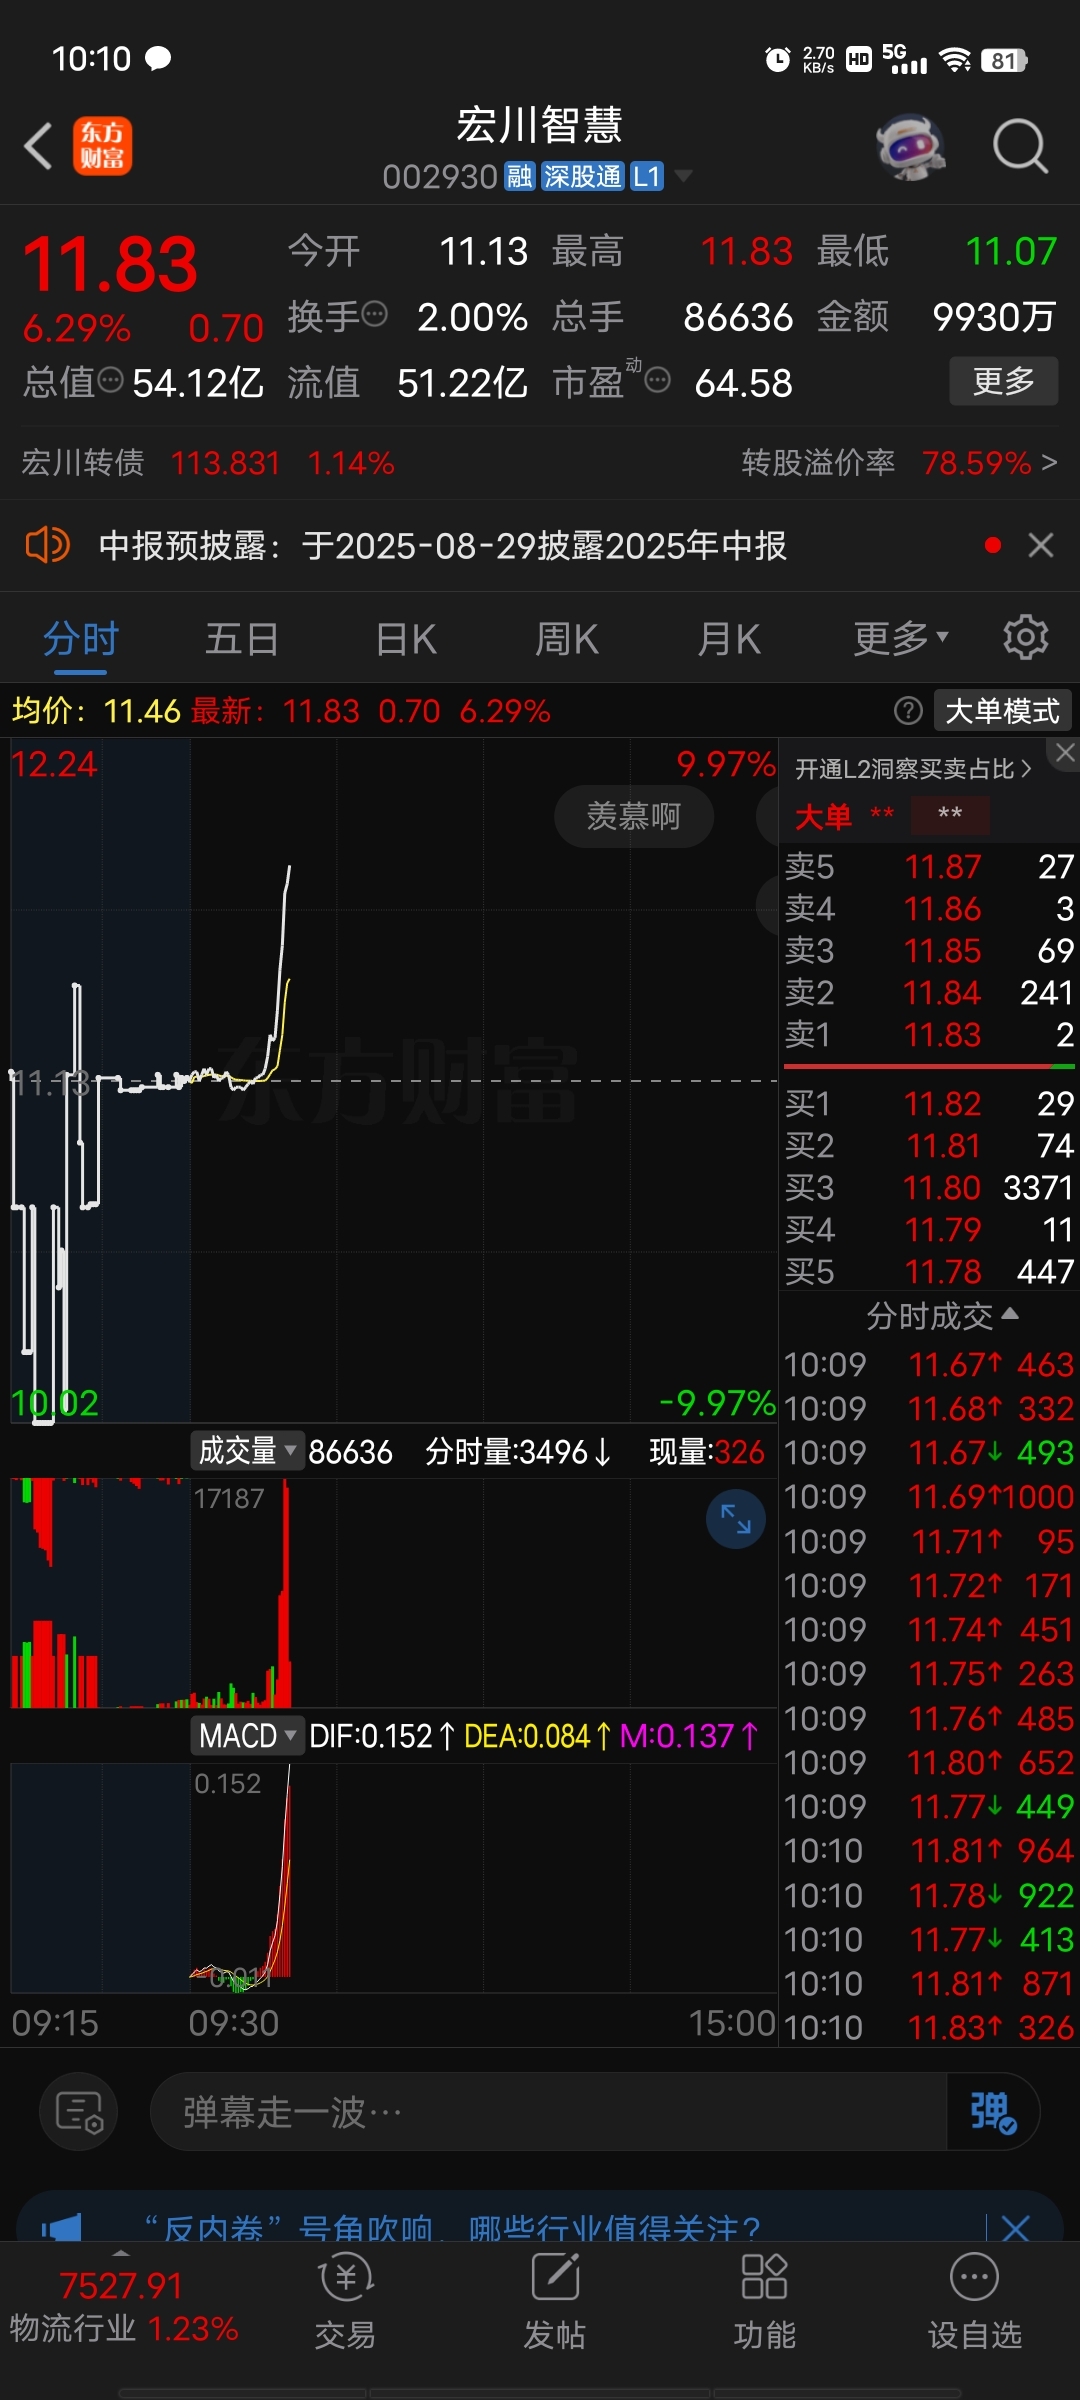Viewport: 1080px width, 2400px height.
Task: Tap the 总值 info icon
Action: [x=110, y=380]
